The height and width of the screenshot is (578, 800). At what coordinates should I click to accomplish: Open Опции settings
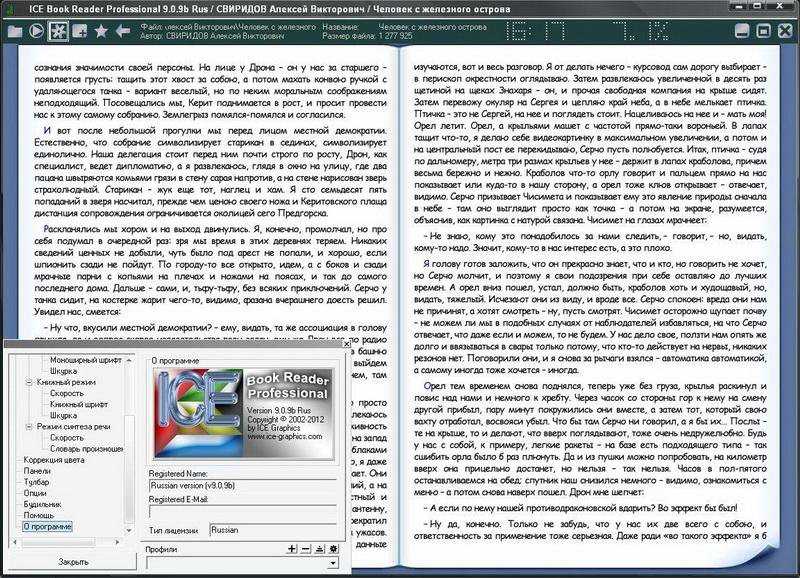click(35, 493)
